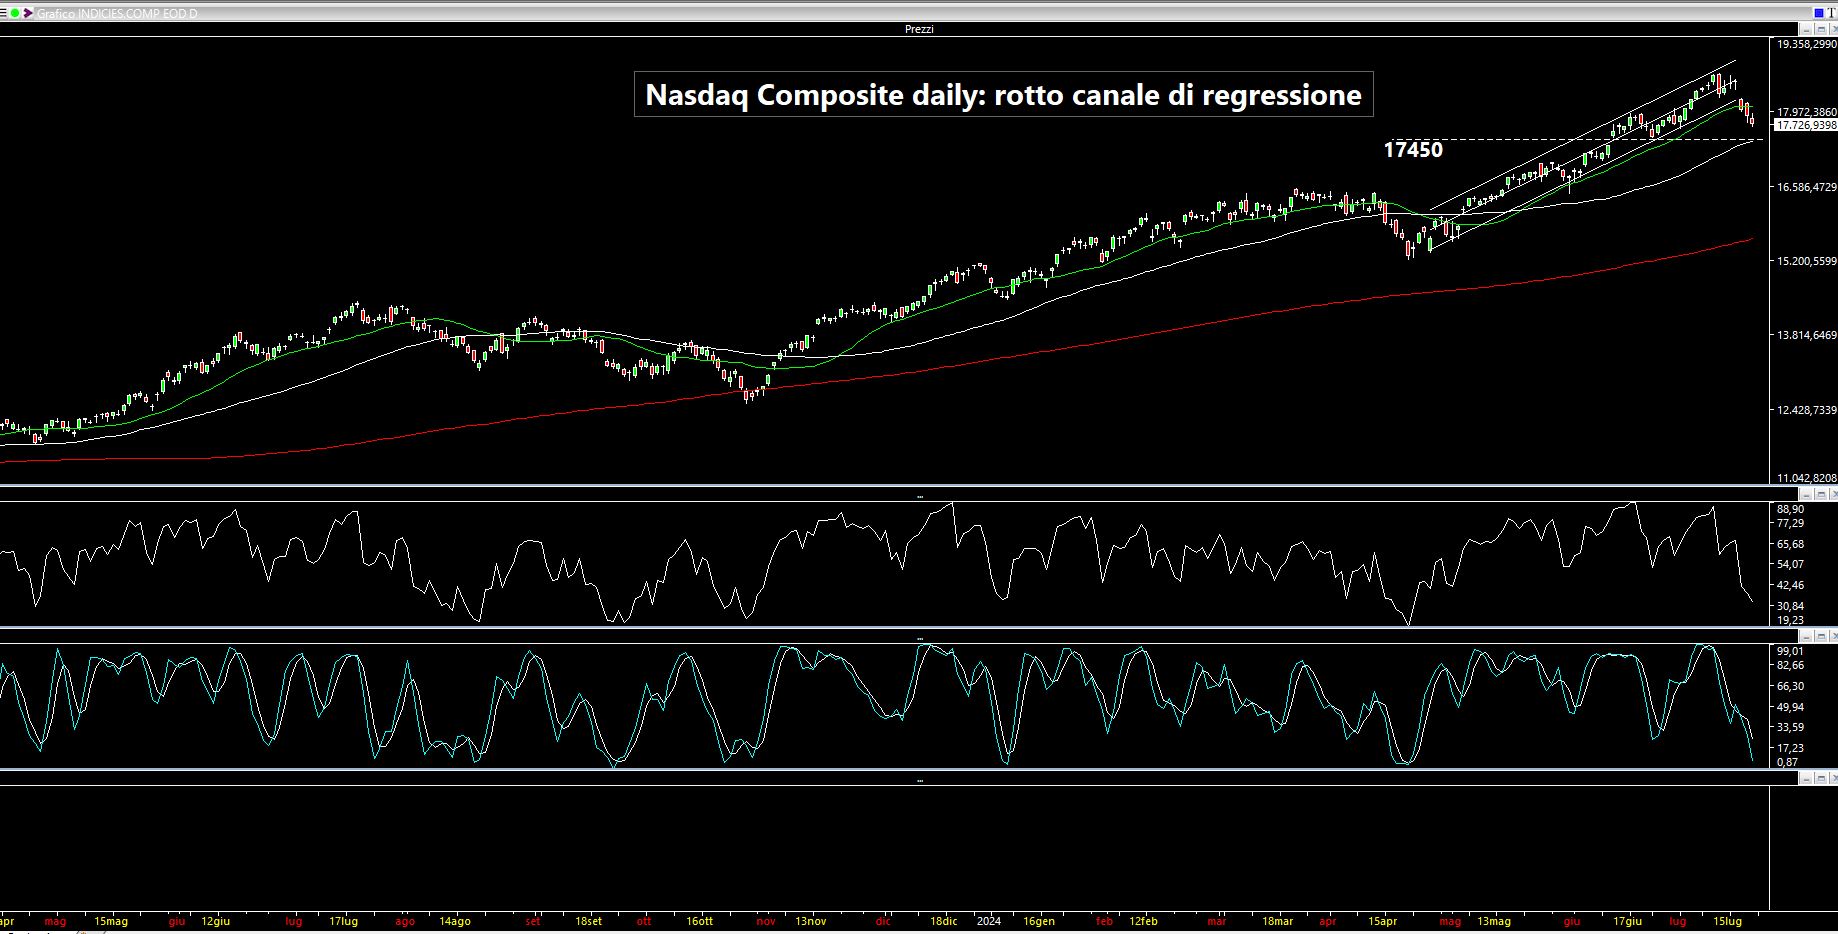Click the '16ott' date on the time axis
Screen dimensions: 1838x934
(700, 921)
